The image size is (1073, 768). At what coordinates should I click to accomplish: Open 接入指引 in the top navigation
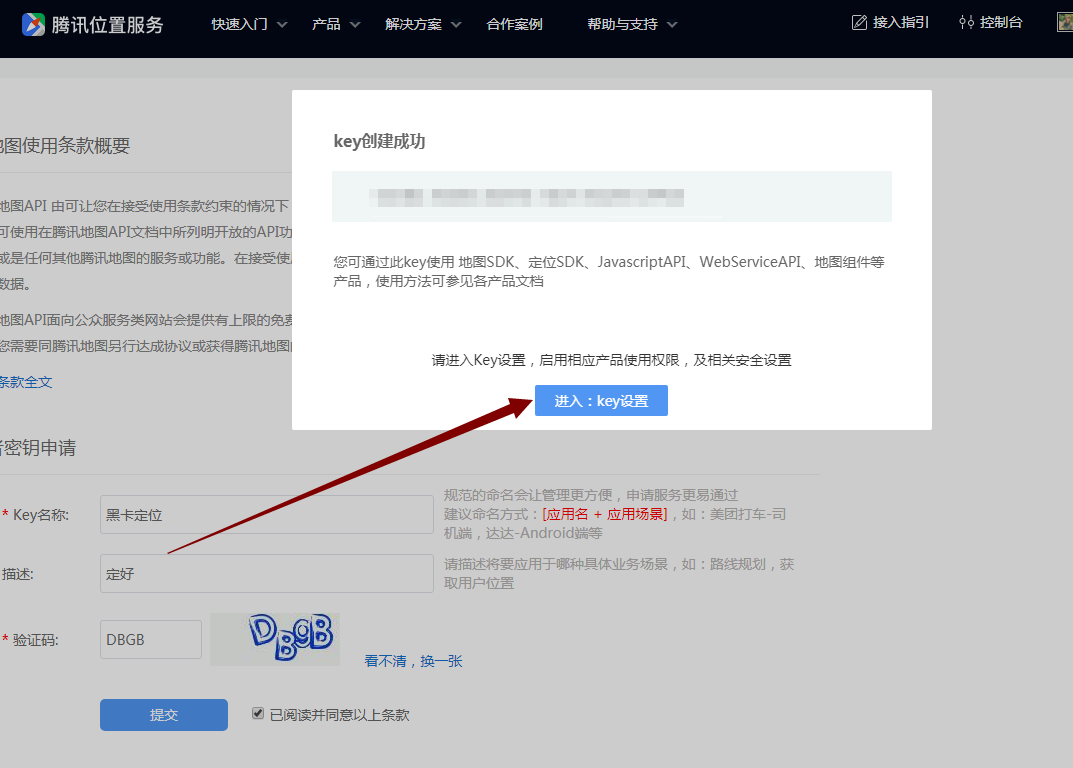900,22
